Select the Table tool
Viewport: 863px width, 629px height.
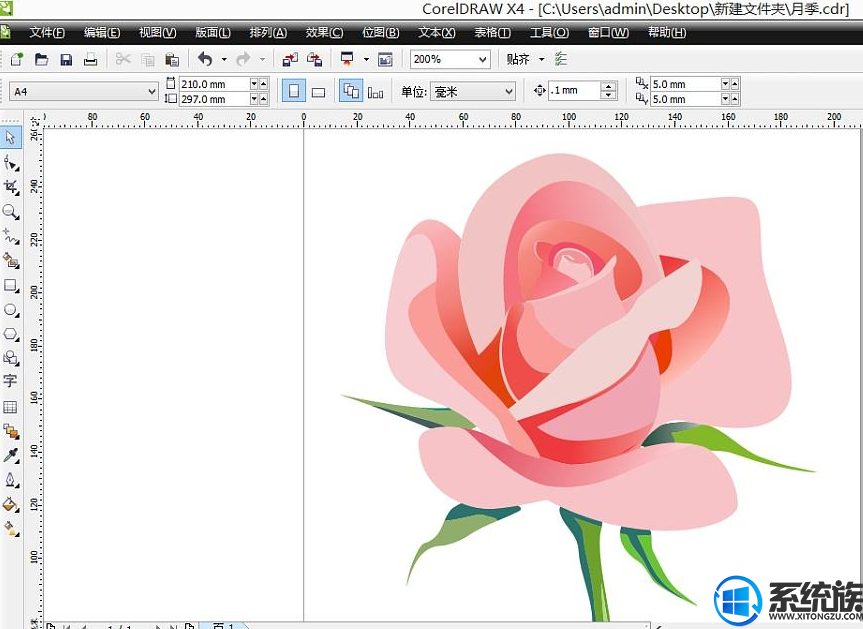(x=10, y=407)
